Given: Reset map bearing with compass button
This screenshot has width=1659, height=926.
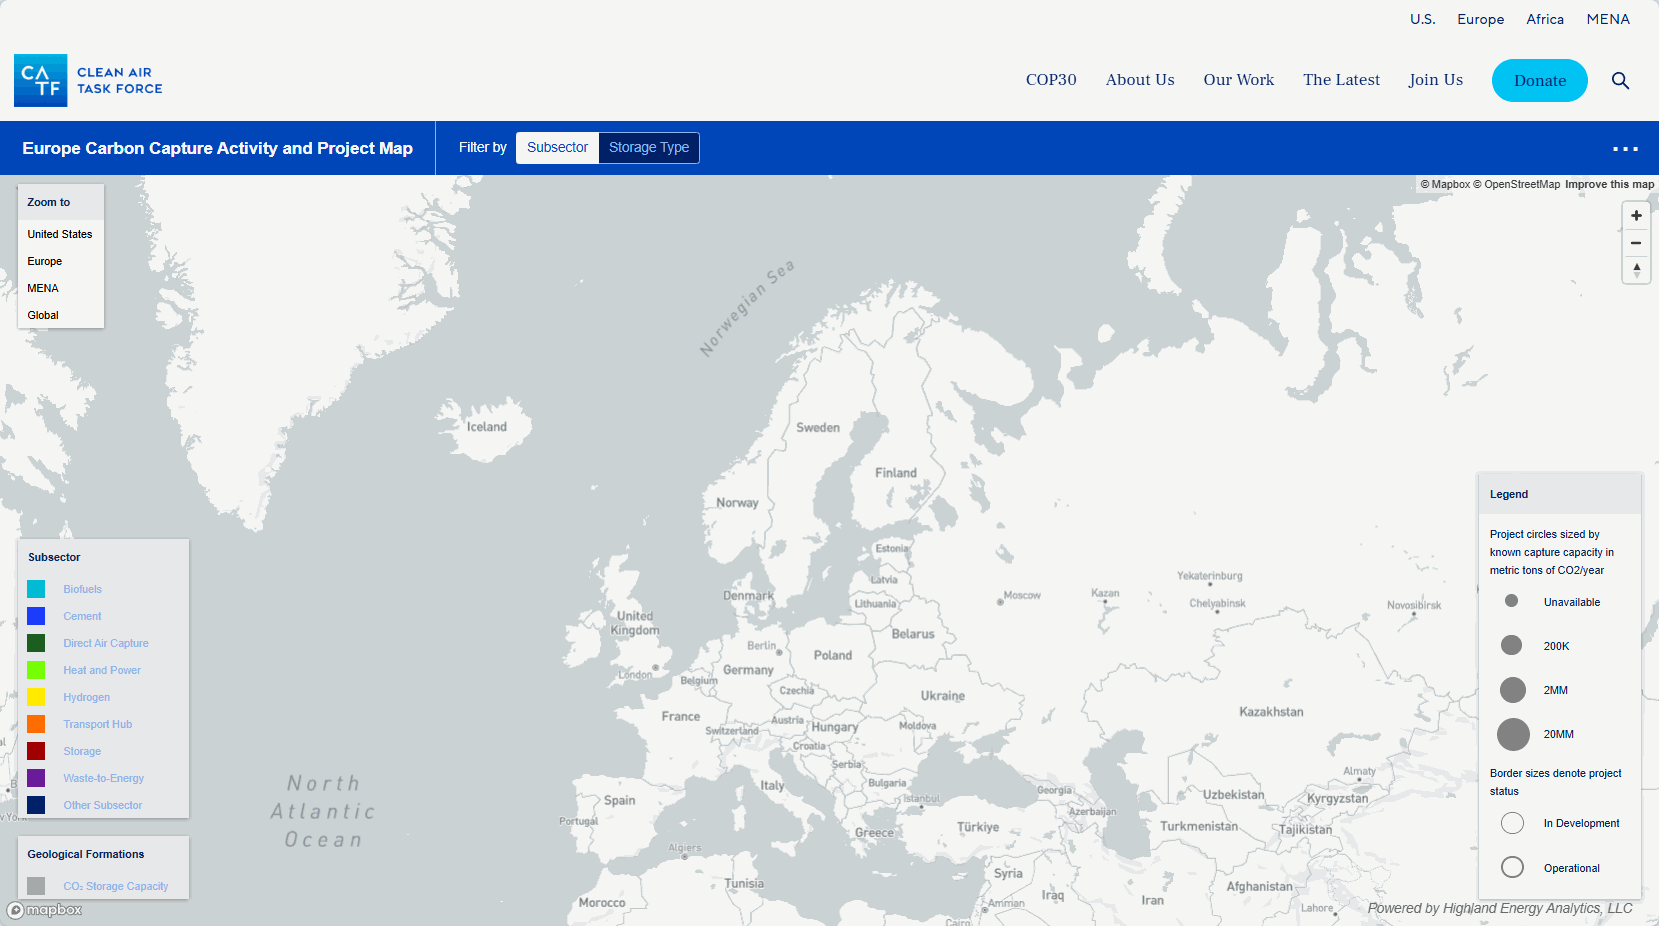Looking at the screenshot, I should [x=1636, y=270].
